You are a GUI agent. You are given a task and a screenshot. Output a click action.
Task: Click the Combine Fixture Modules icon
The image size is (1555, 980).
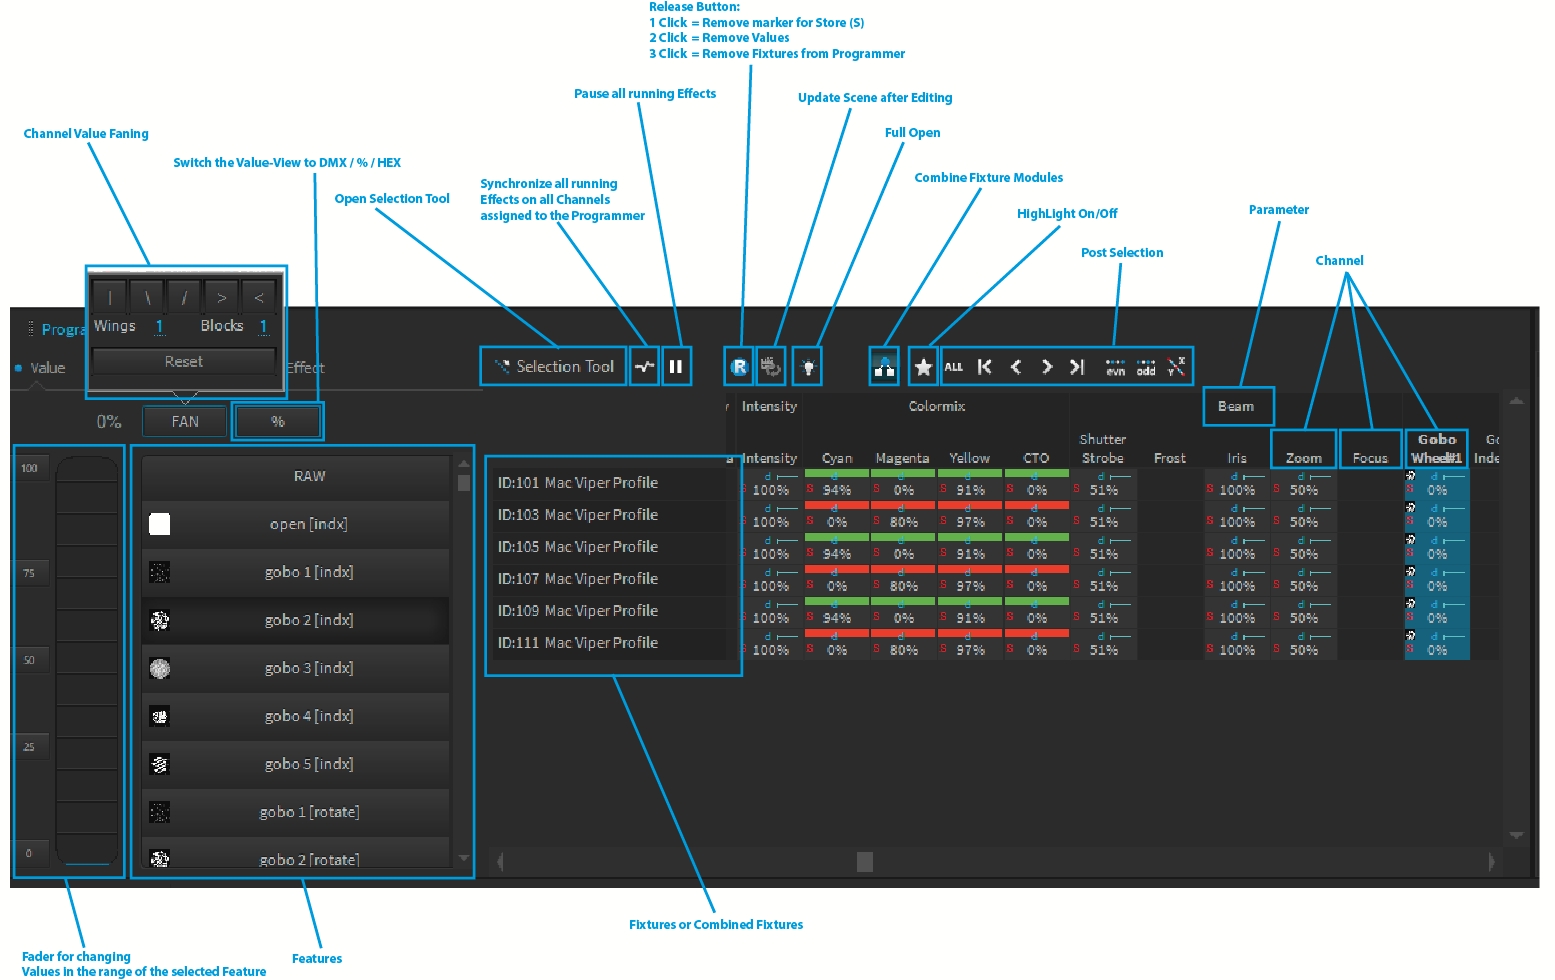[884, 367]
